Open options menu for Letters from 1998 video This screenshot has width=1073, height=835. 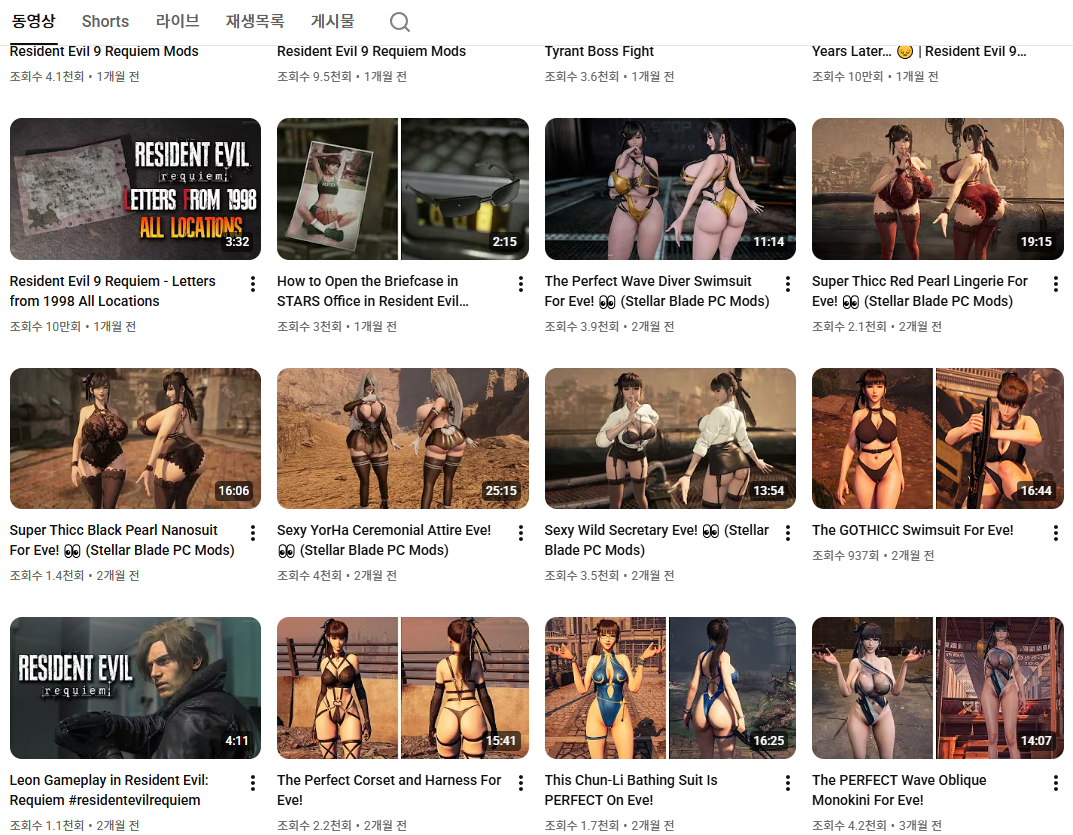click(x=253, y=284)
